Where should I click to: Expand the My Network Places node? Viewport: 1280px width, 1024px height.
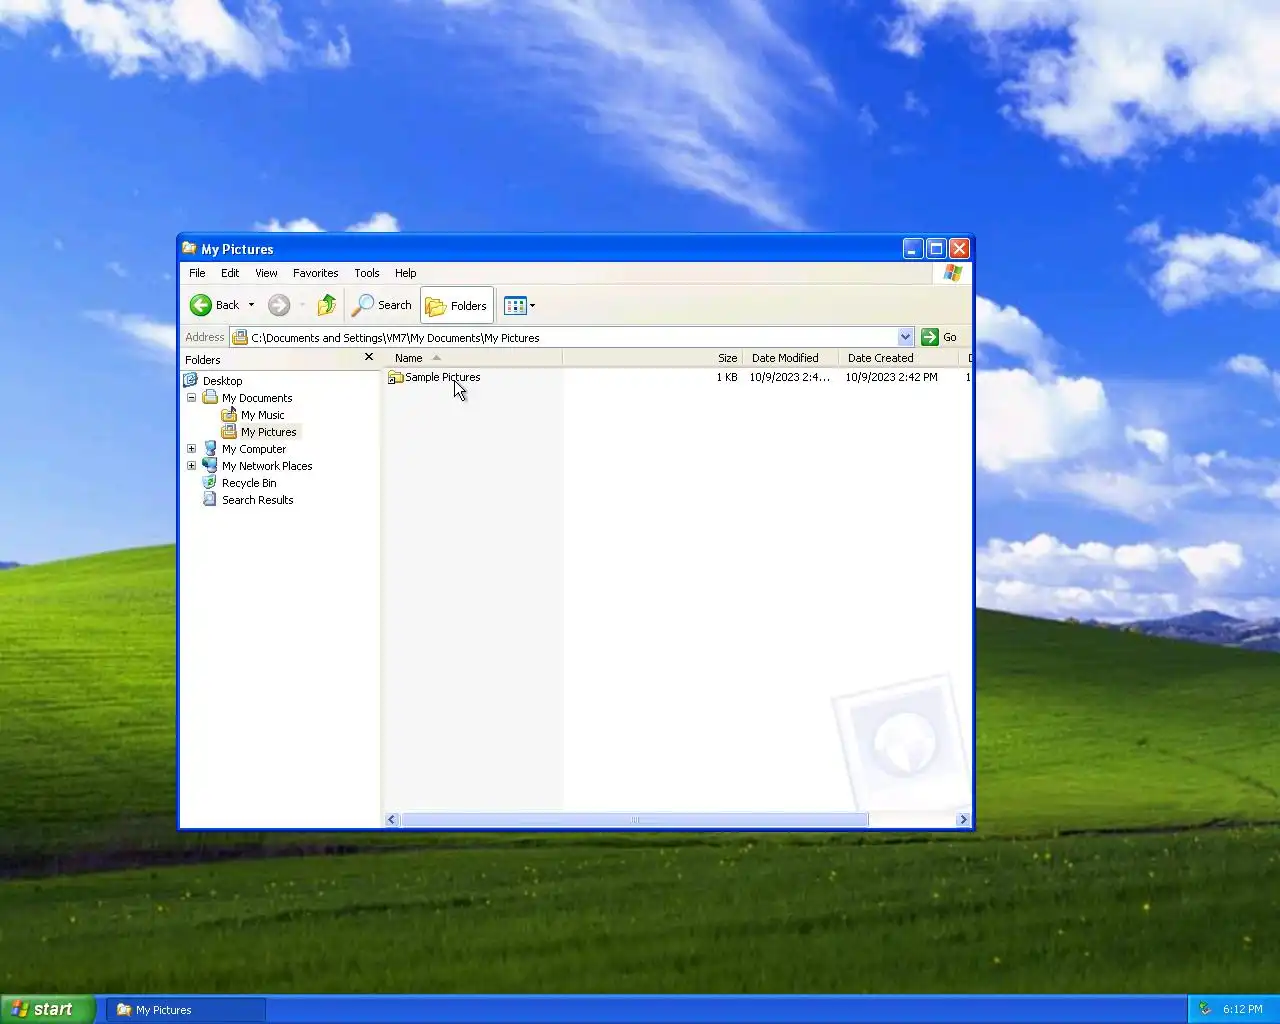click(x=191, y=466)
